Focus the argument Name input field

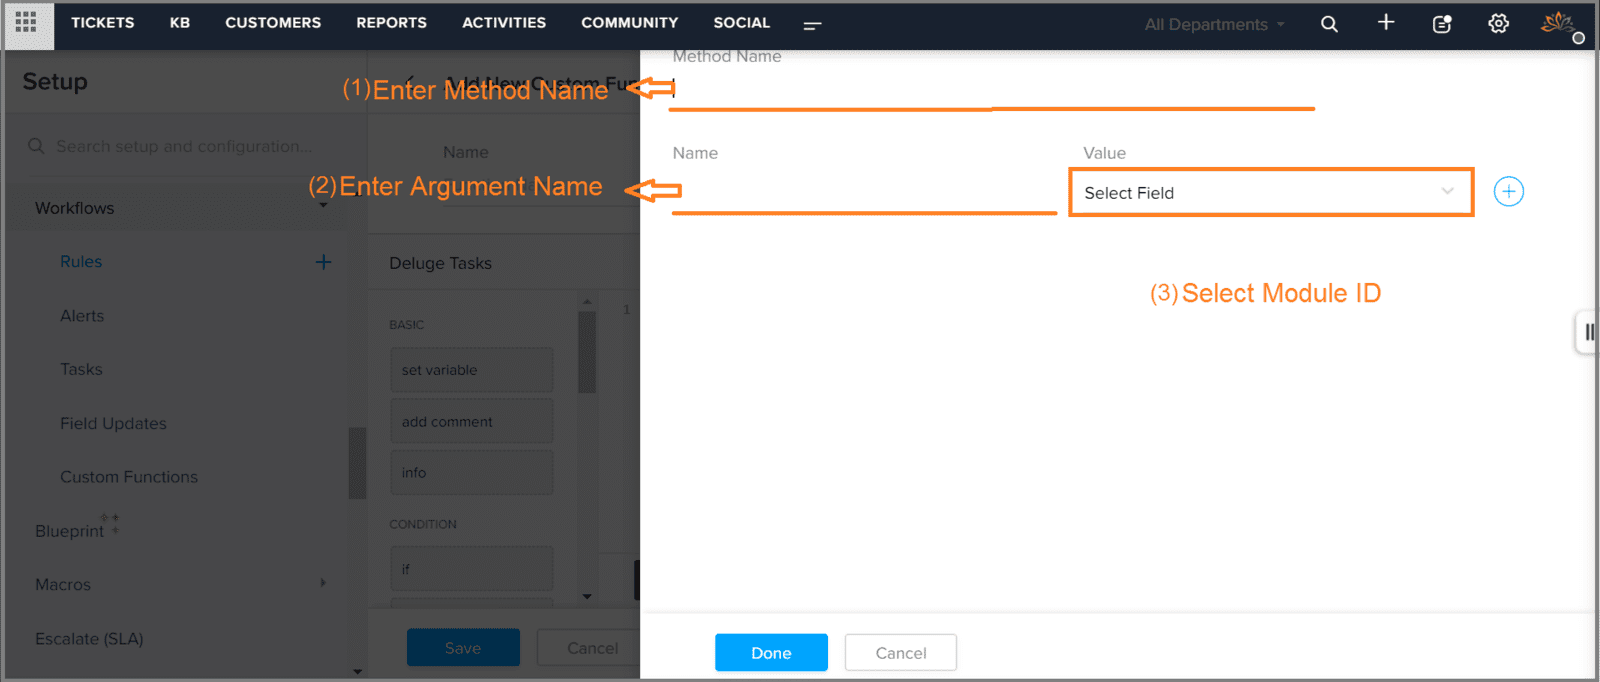tap(864, 192)
